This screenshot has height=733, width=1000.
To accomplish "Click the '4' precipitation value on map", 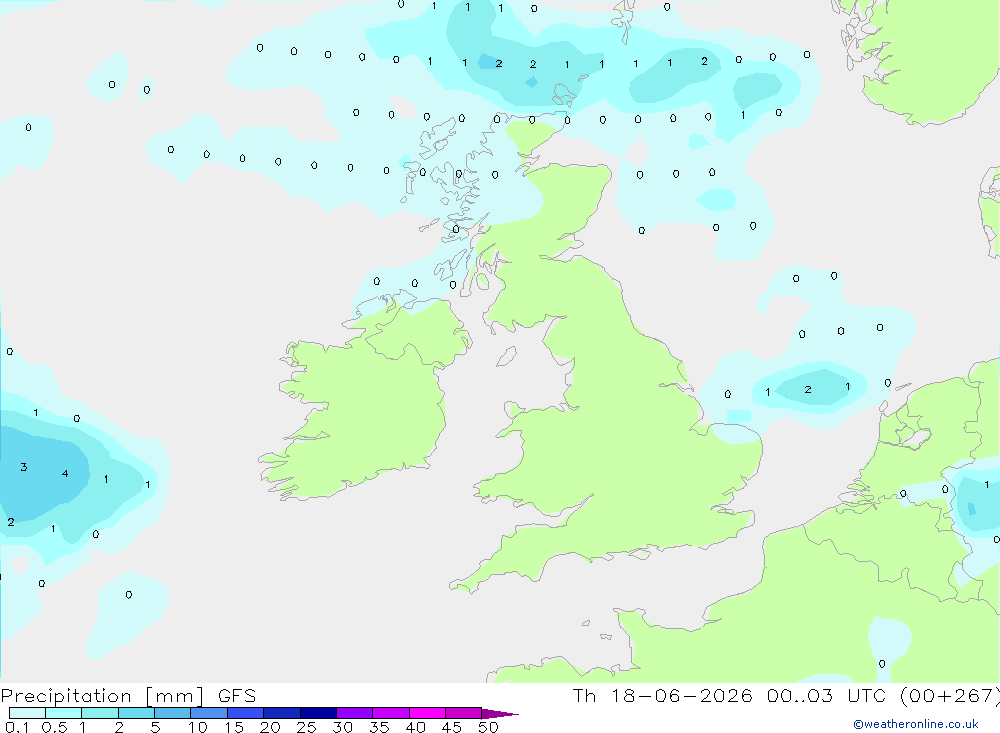I will point(65,473).
